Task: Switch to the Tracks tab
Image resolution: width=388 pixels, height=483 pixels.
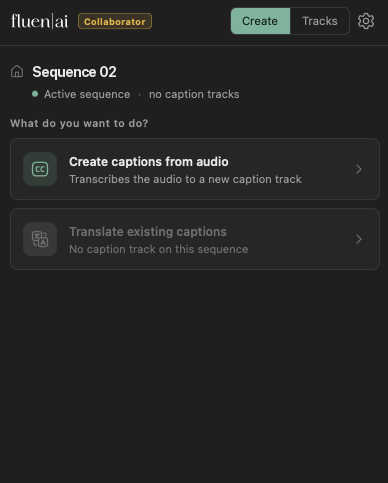Action: (320, 21)
